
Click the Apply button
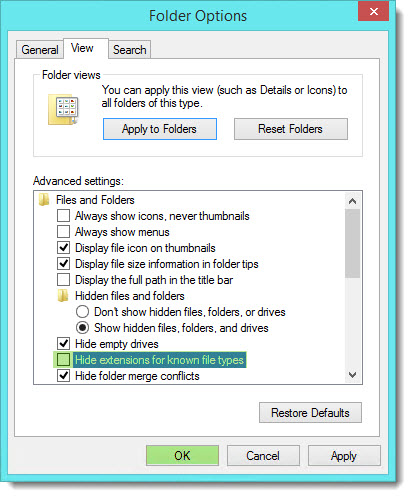(x=344, y=456)
